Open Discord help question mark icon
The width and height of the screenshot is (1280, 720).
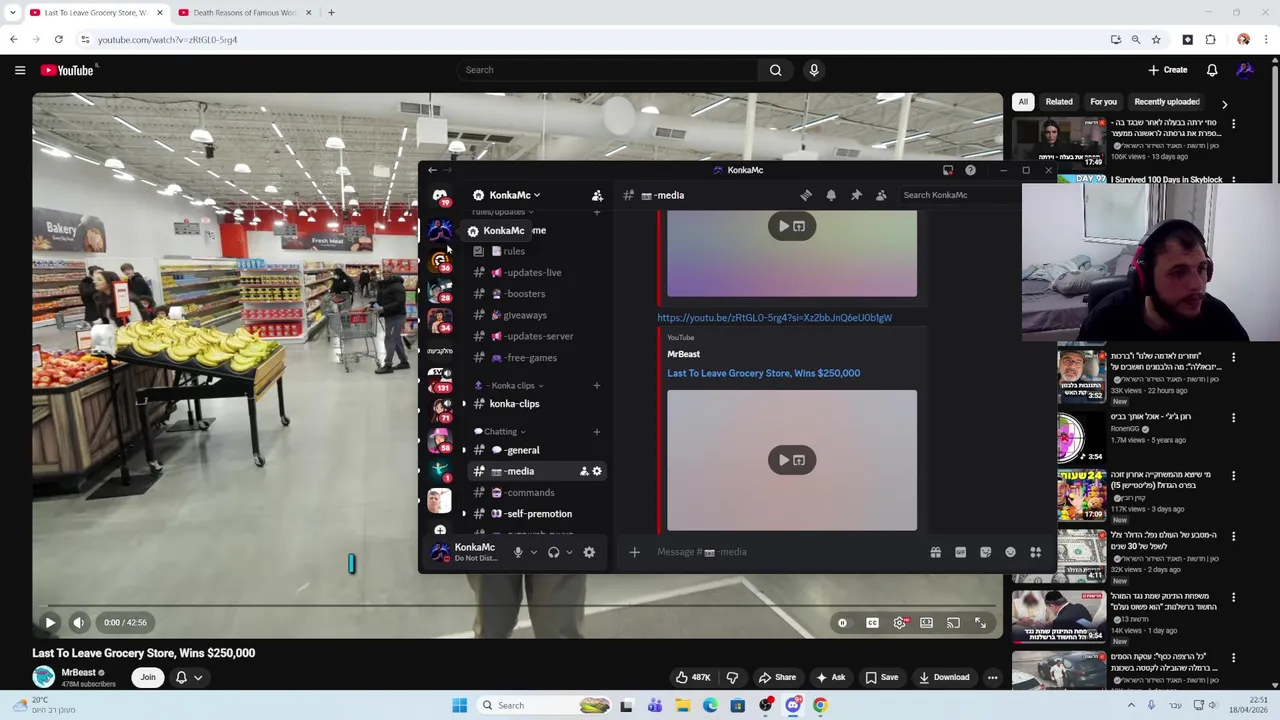pyautogui.click(x=970, y=170)
